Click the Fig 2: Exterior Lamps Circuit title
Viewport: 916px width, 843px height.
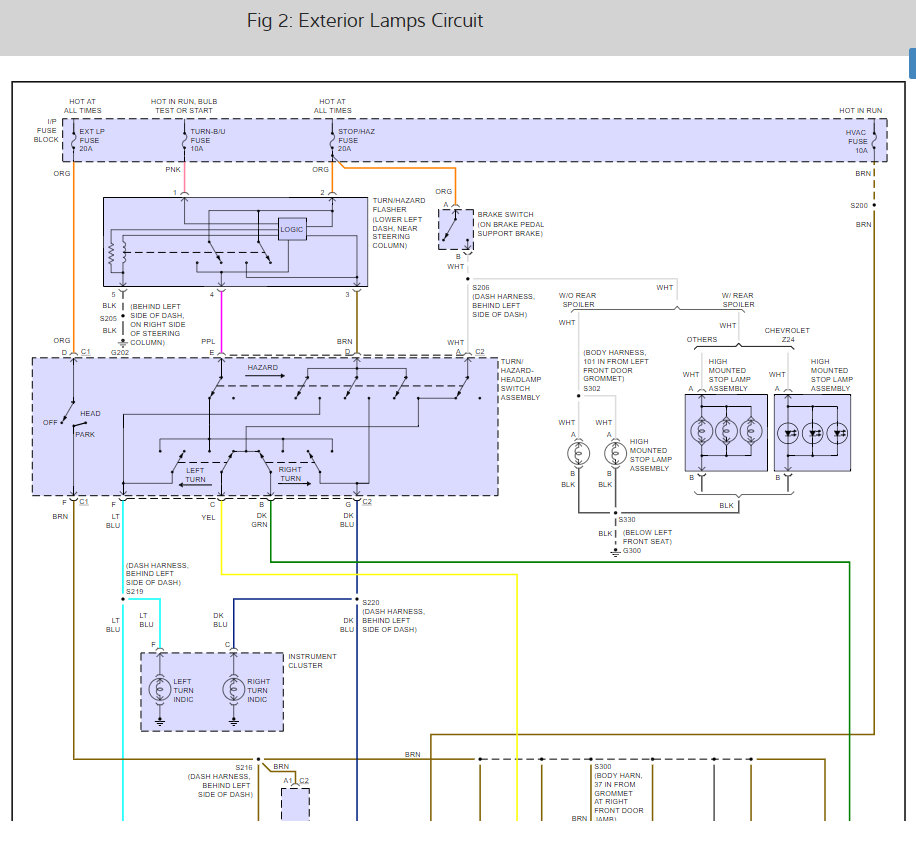(365, 21)
